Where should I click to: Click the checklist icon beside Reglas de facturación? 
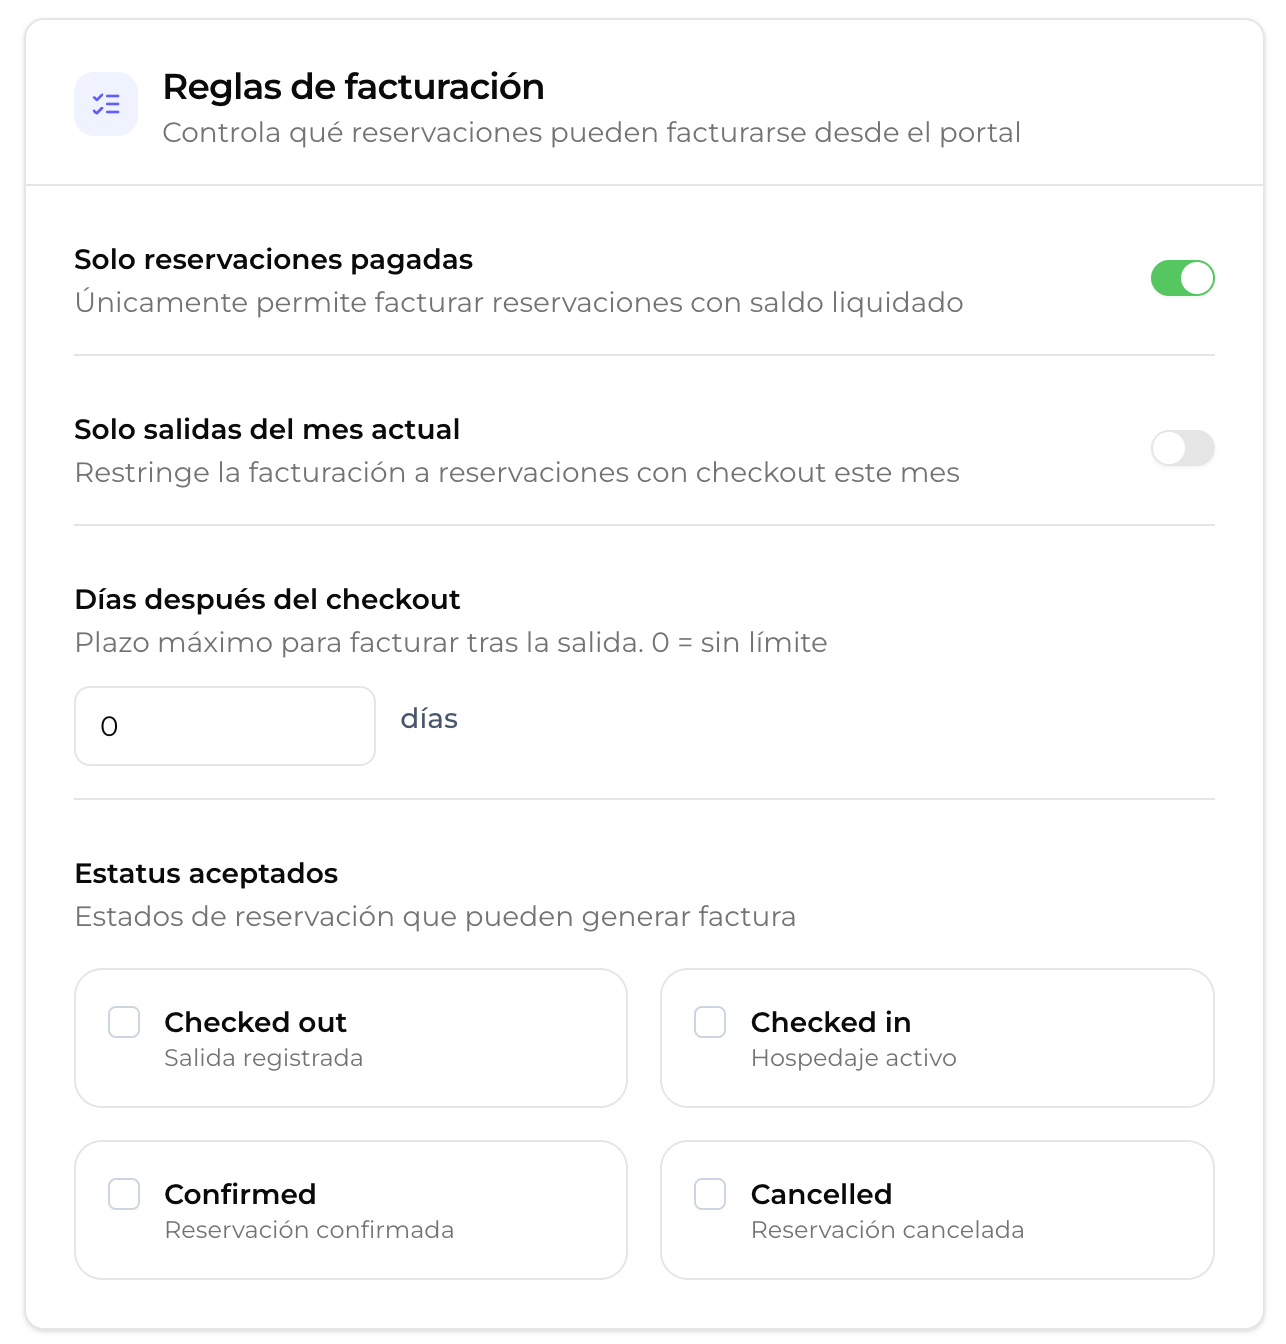tap(106, 104)
